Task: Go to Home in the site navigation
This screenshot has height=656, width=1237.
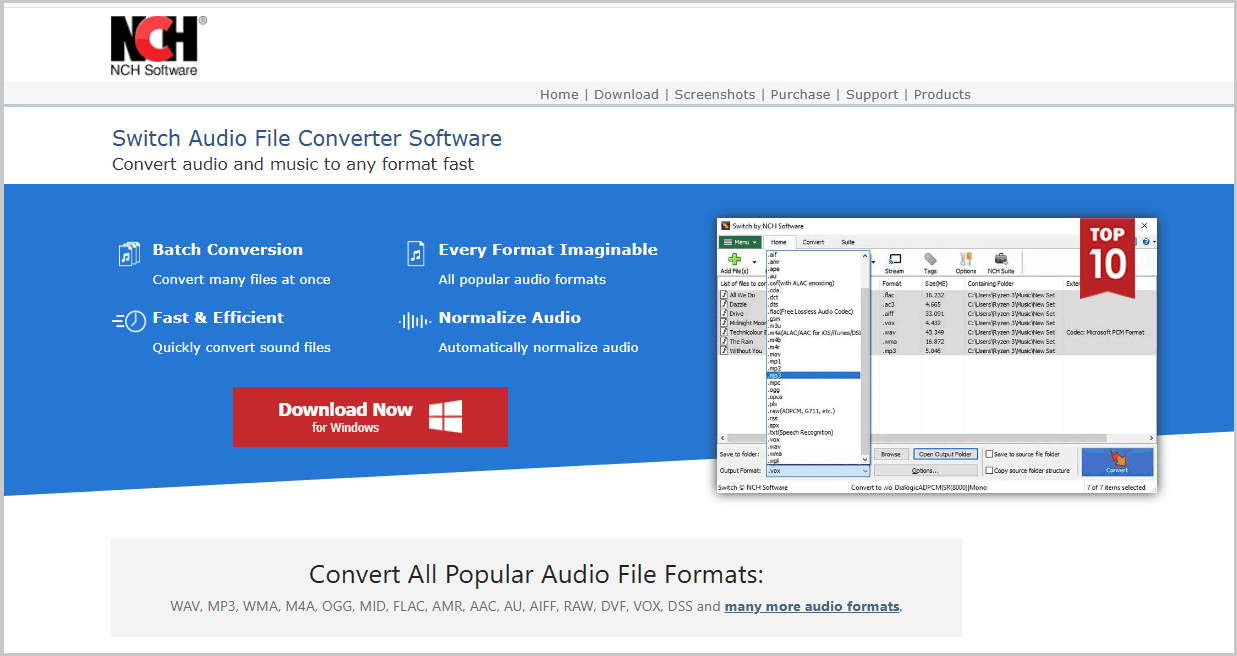Action: [x=559, y=94]
